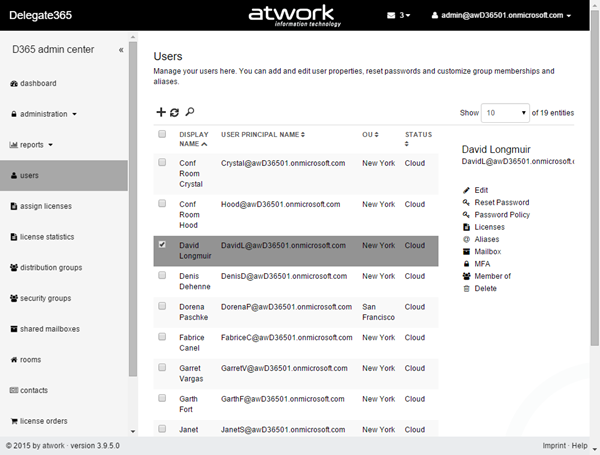Click Delete trash action for user
This screenshot has width=600, height=455.
(x=485, y=288)
